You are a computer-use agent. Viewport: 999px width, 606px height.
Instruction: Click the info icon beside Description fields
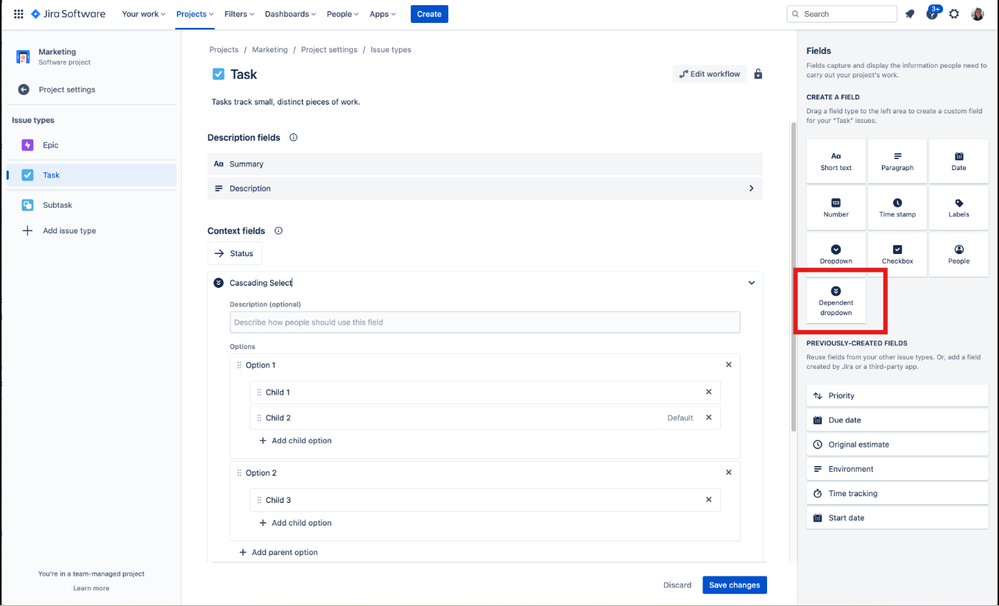(293, 138)
